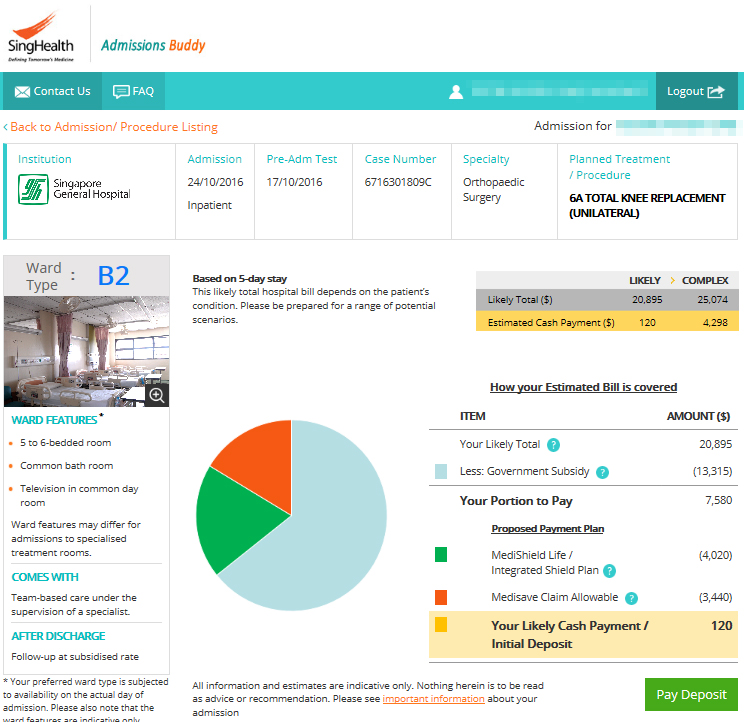Select the LIKELY column header
744x722 pixels.
(x=644, y=280)
